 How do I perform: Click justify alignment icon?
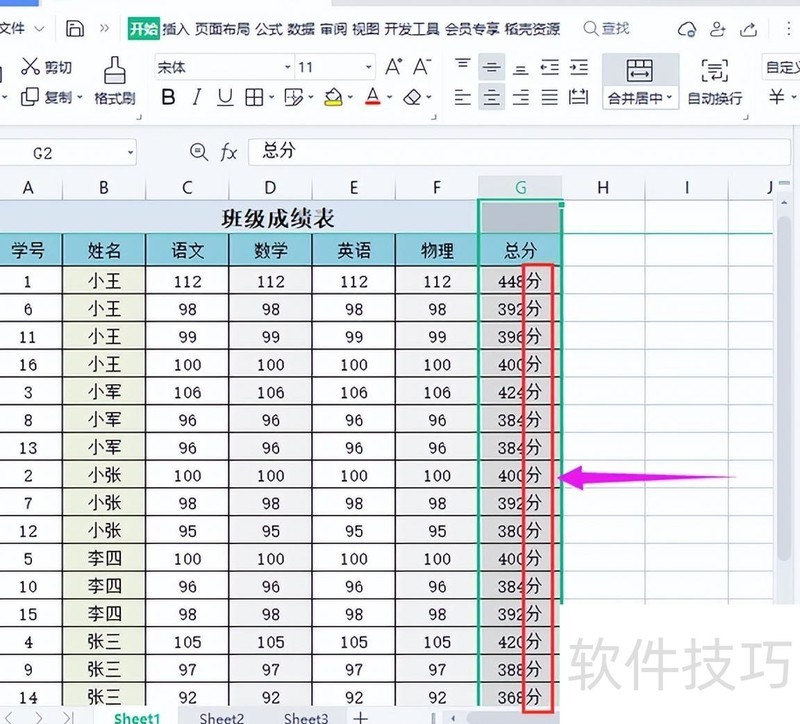tap(549, 96)
